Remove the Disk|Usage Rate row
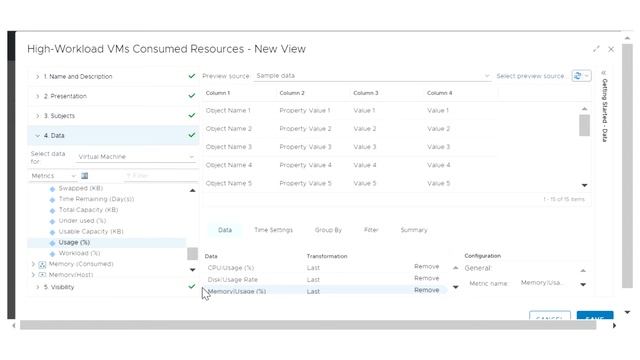640x360 pixels. click(427, 278)
